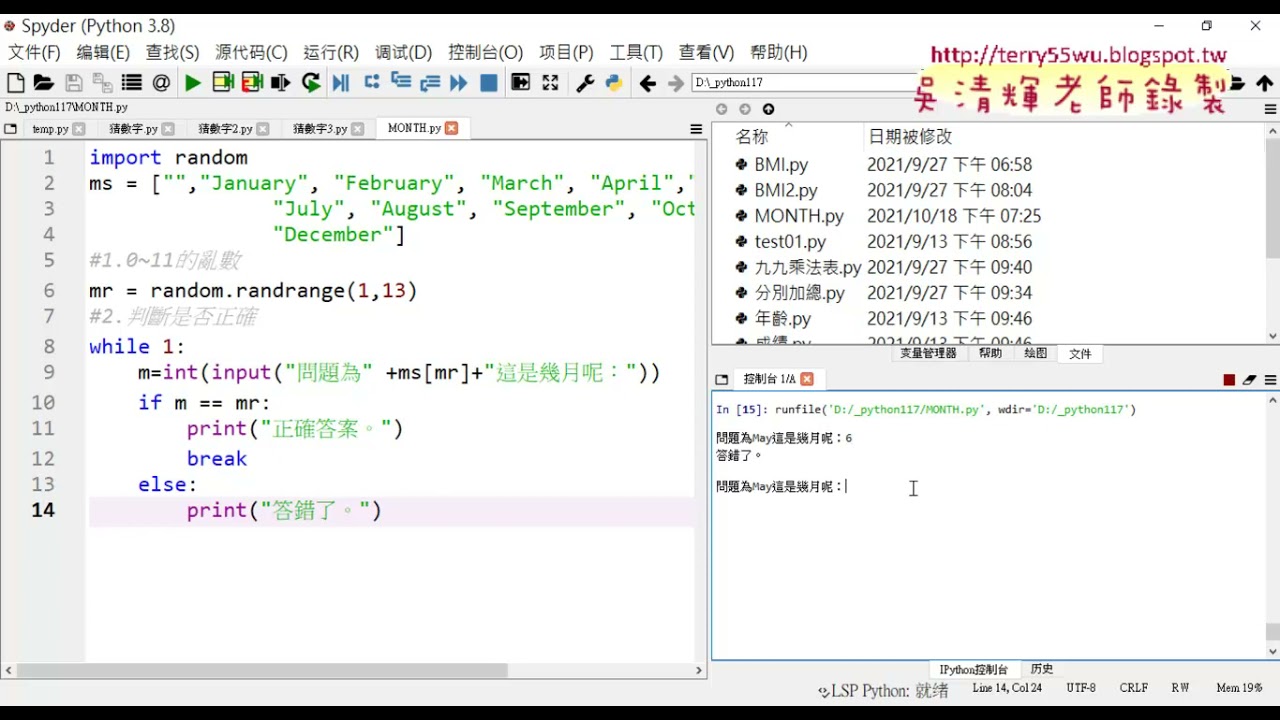Step over current line debug icon
Screen dimensions: 1280x720
point(372,83)
